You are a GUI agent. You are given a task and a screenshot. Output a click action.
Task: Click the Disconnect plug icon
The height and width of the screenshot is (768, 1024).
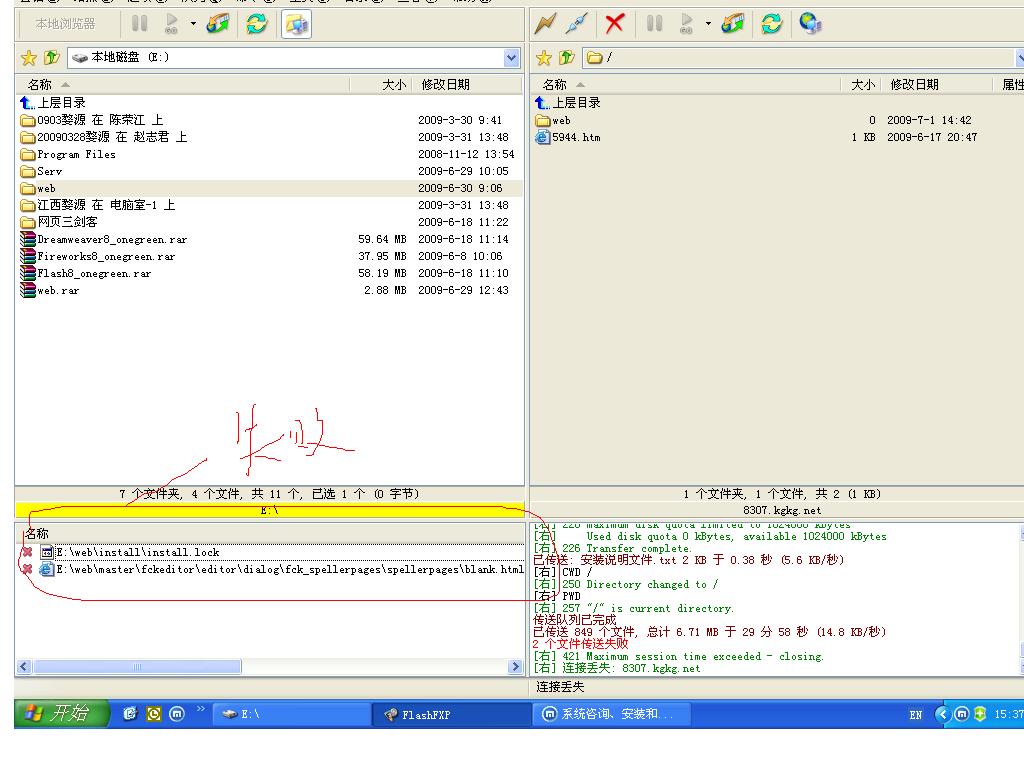point(577,23)
